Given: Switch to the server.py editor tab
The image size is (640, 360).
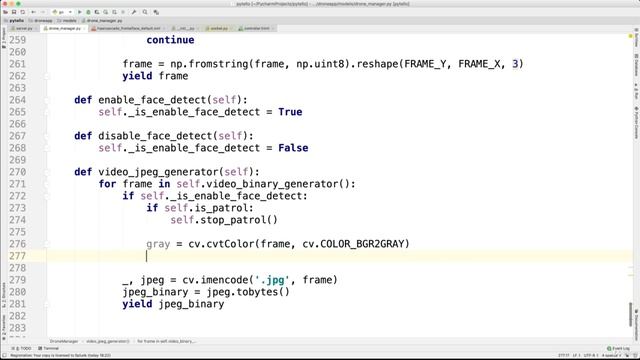Looking at the screenshot, I should click(x=22, y=29).
